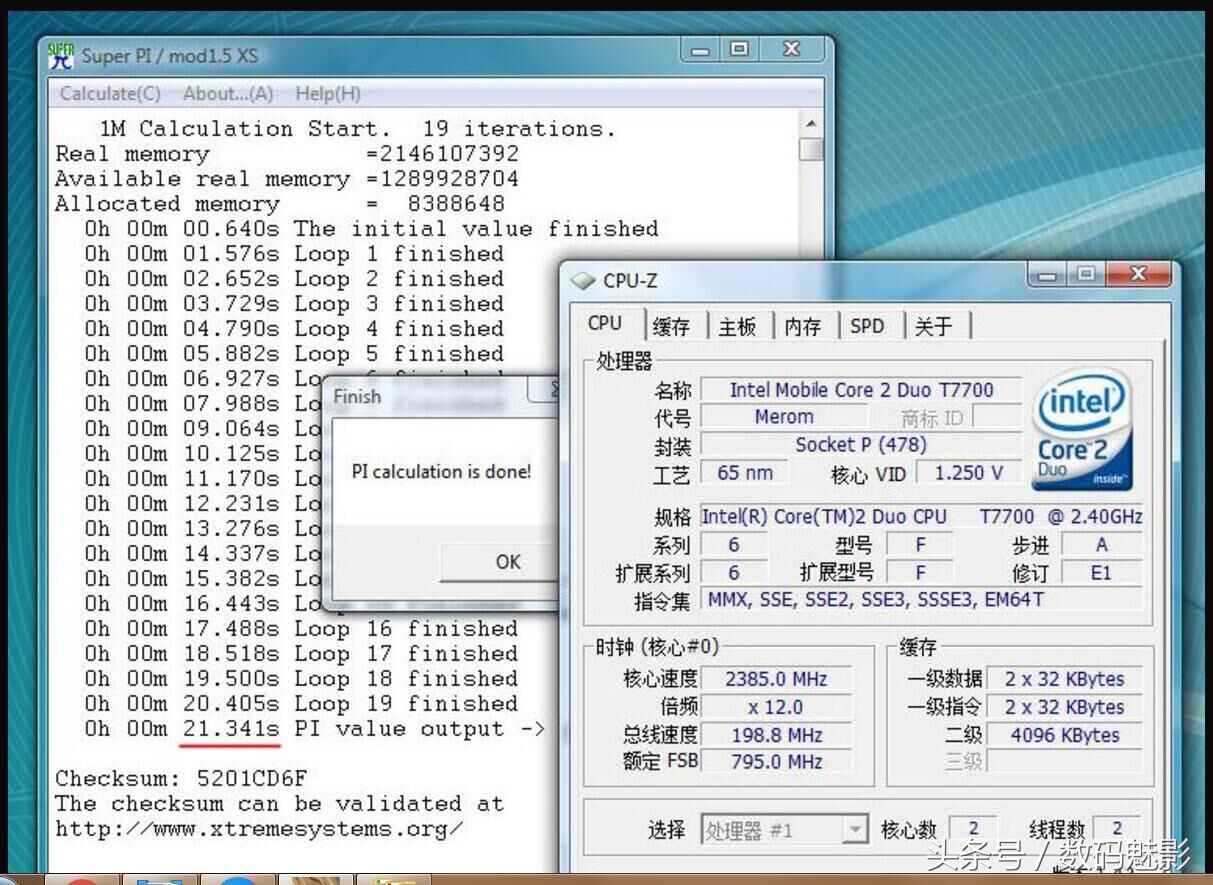This screenshot has width=1213, height=885.
Task: Click the scroll up arrow in Super PI window
Action: tap(812, 124)
